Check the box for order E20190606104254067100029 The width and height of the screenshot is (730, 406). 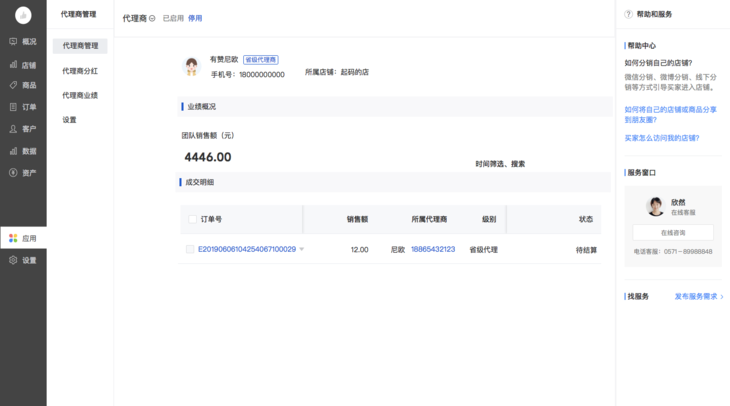click(190, 249)
